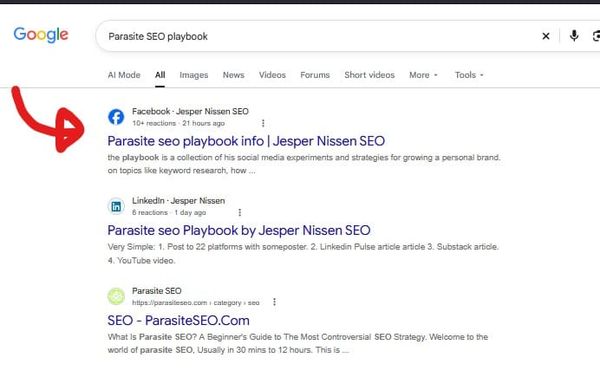The image size is (600, 376).
Task: Click the parasiteseo.com category seo URL breadcrumb
Action: click(x=196, y=303)
